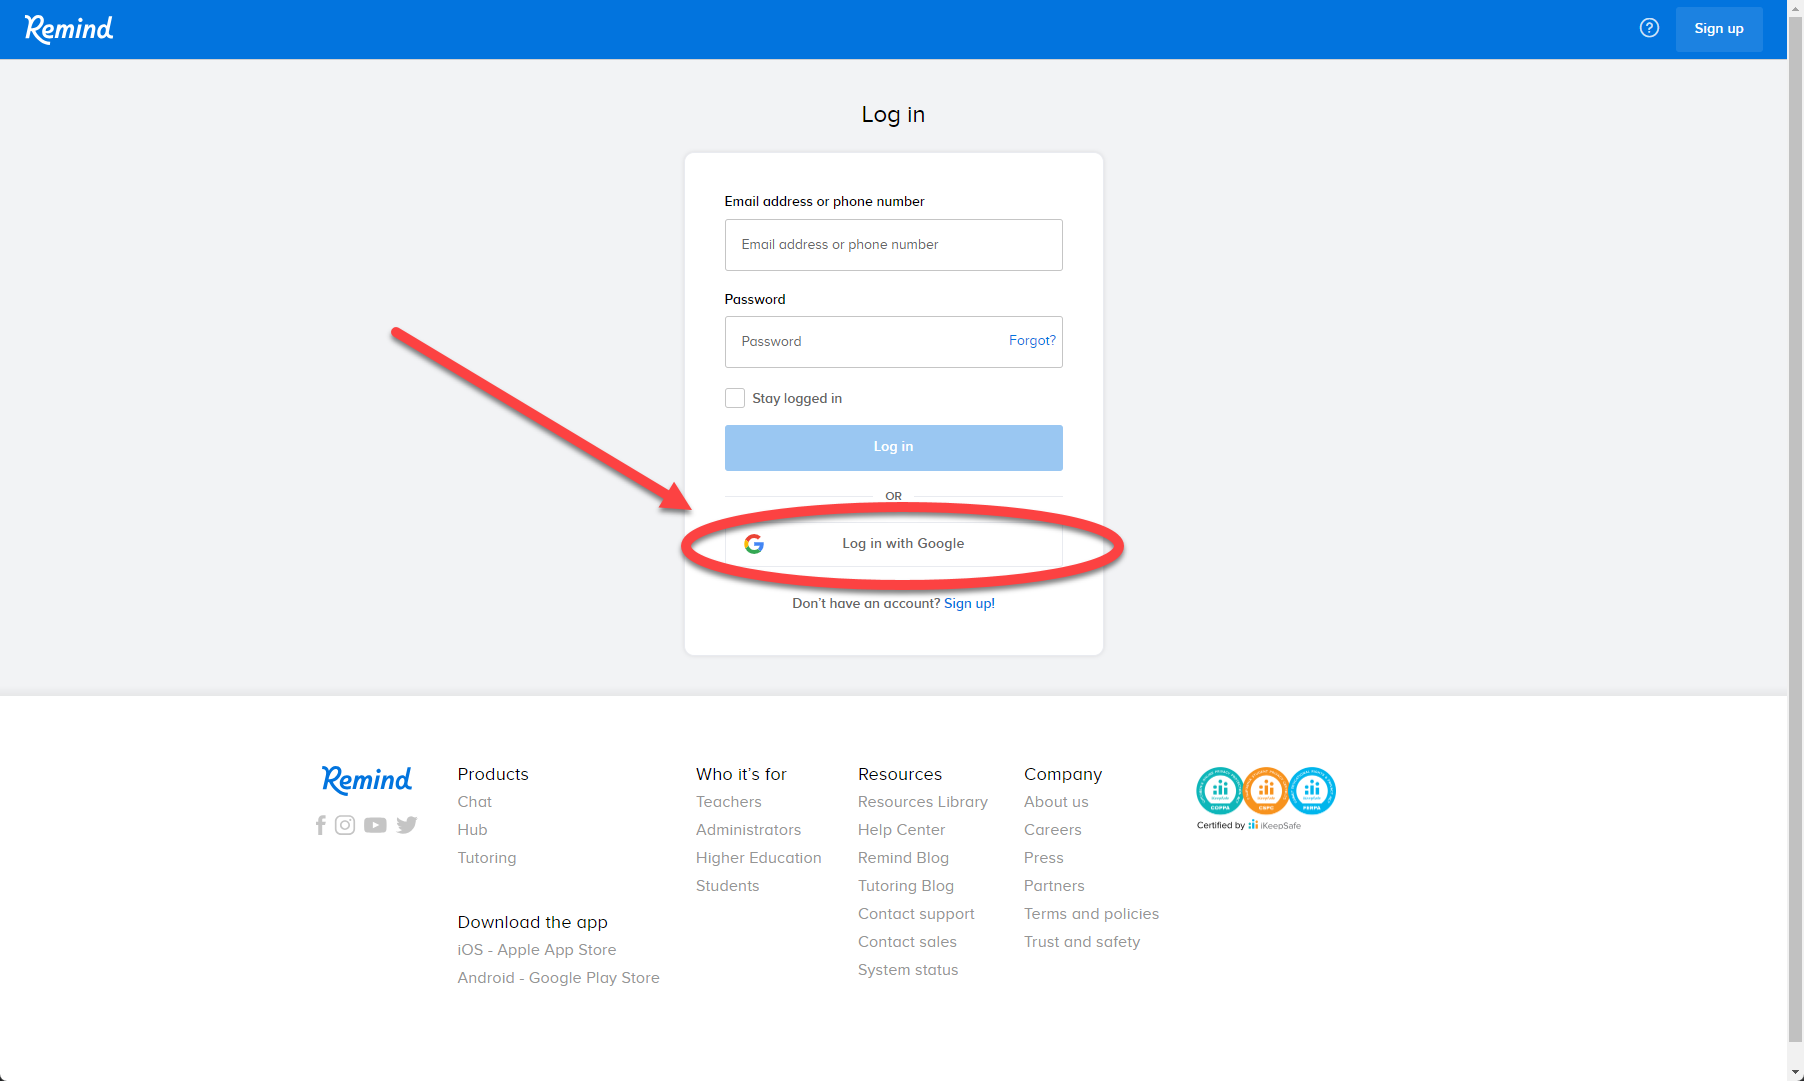Open the Administrators link

(x=749, y=830)
